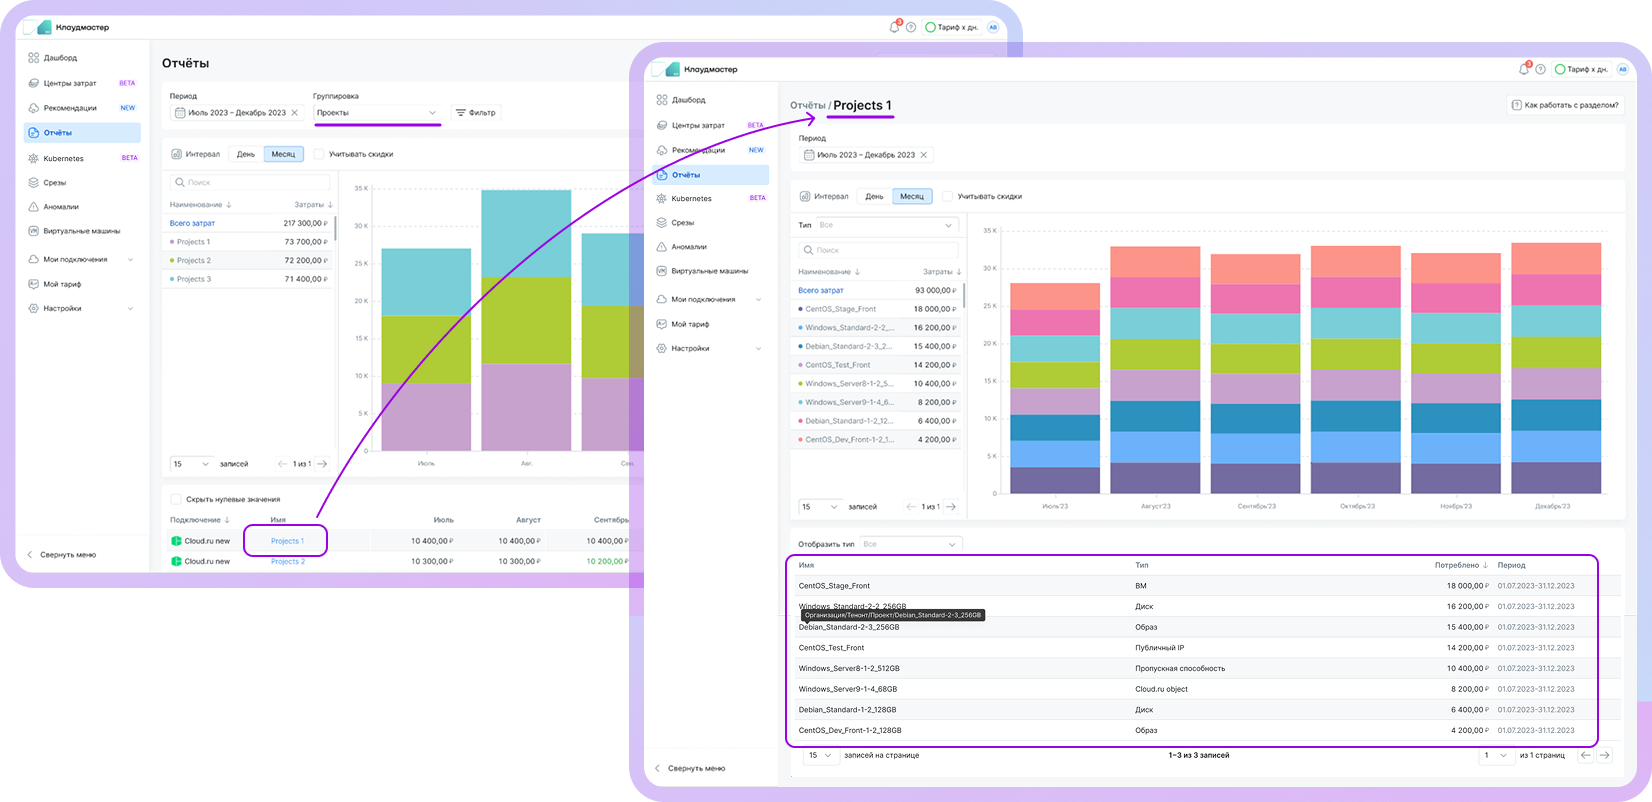The image size is (1652, 802).
Task: Go to the next page in the bottom-right pagination
Action: coord(1604,755)
